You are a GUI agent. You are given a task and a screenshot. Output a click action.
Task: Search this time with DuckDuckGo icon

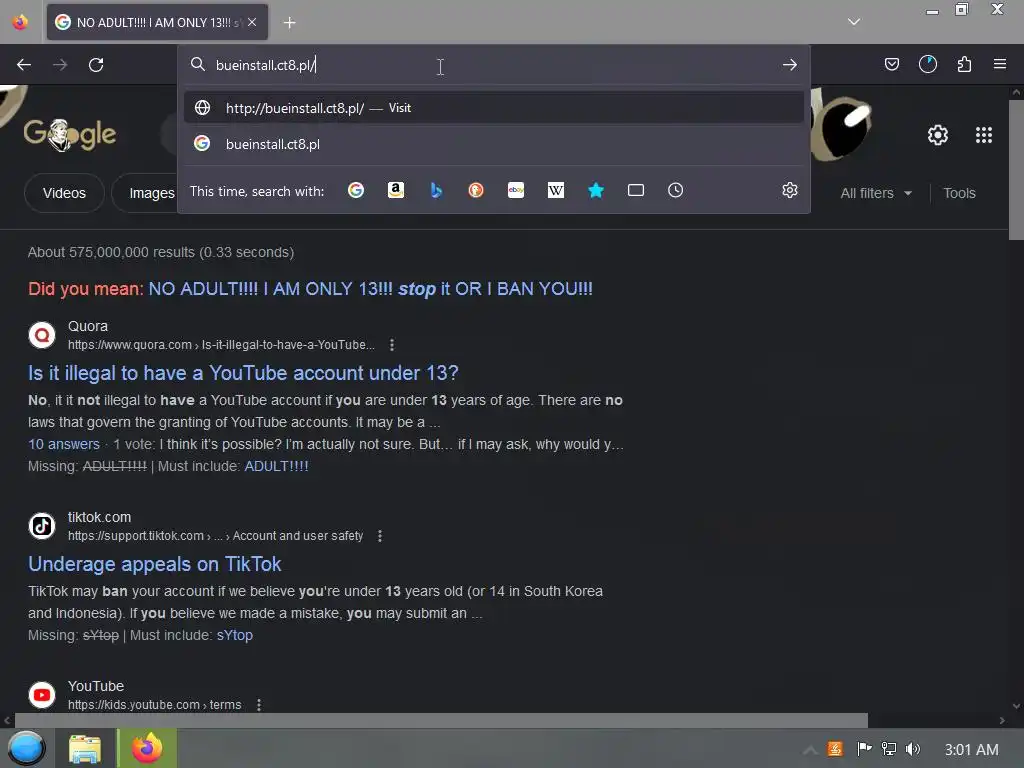476,190
